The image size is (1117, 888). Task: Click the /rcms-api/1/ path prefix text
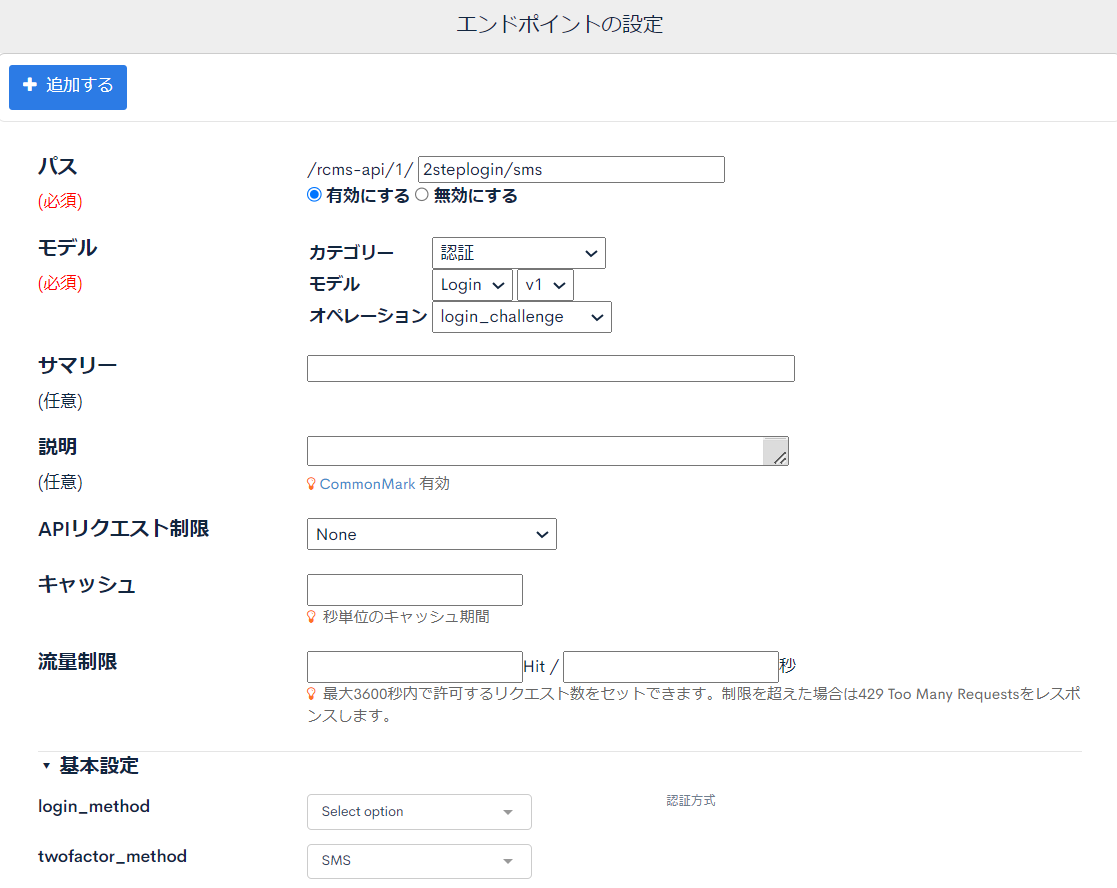coord(360,169)
